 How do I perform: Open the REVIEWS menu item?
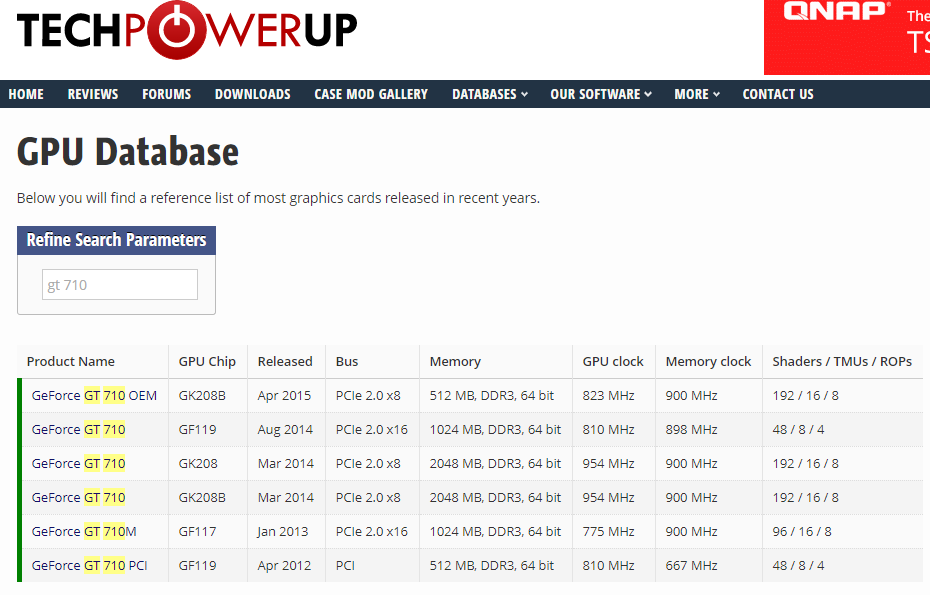pos(93,94)
